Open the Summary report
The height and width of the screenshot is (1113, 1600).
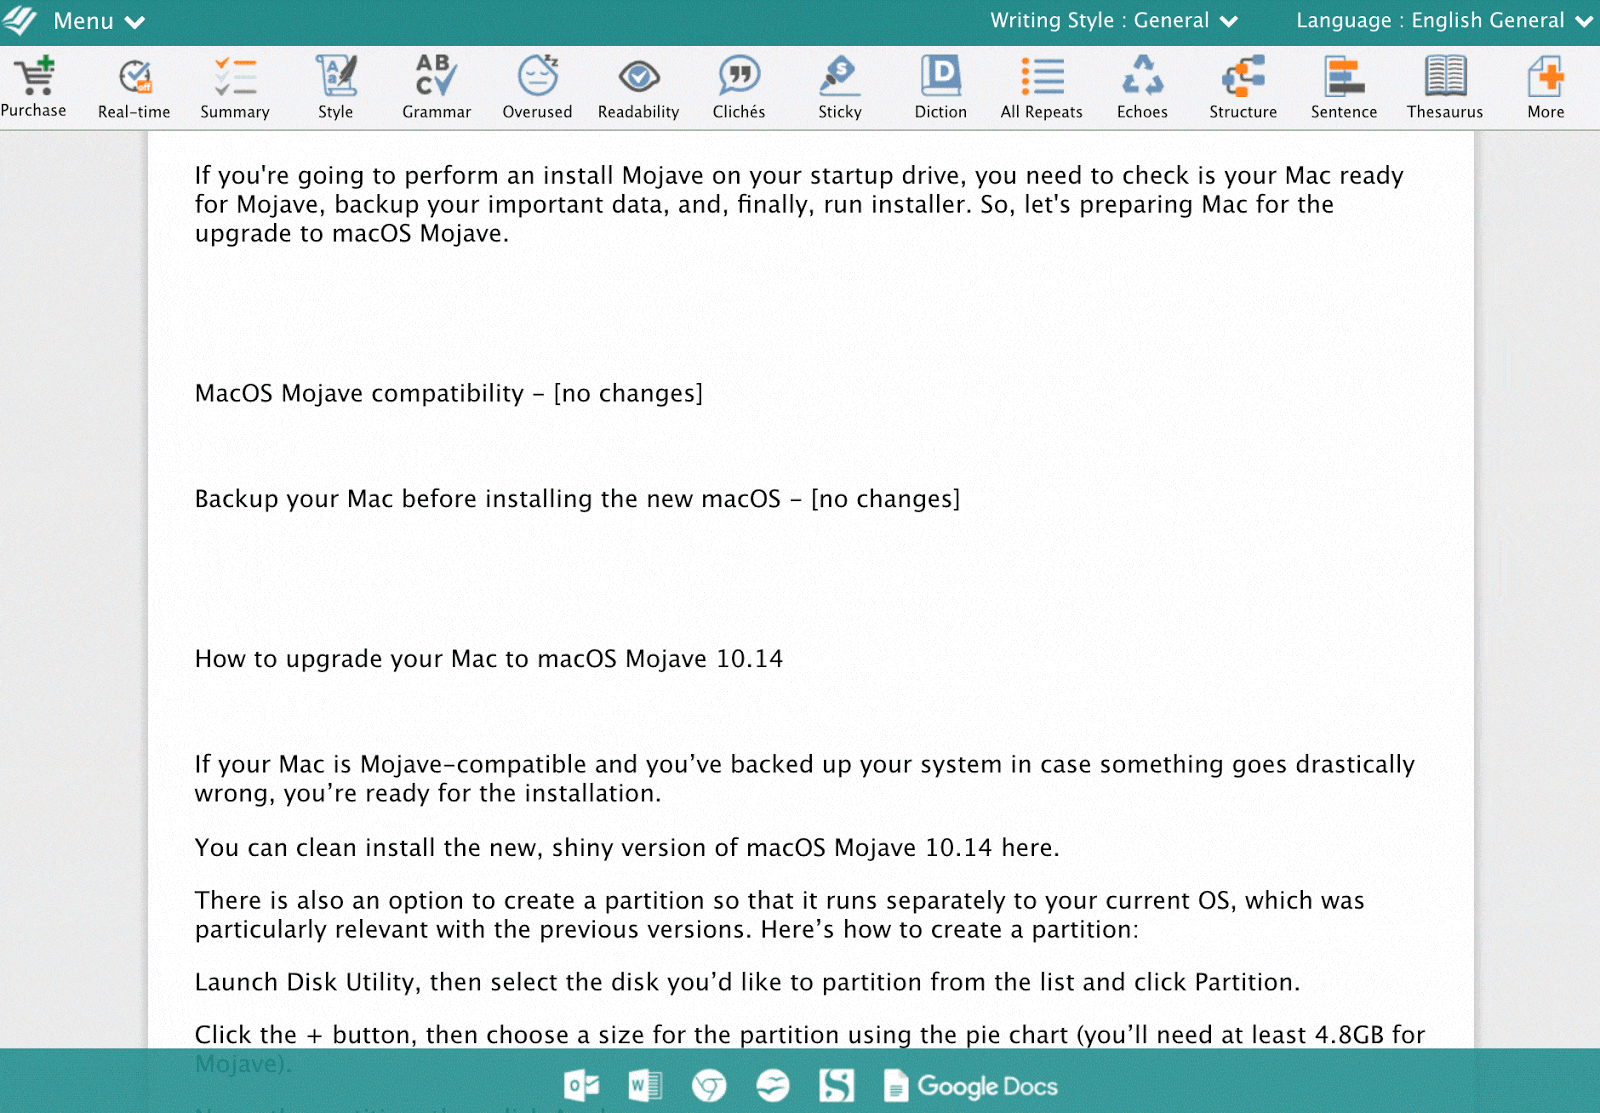tap(235, 88)
